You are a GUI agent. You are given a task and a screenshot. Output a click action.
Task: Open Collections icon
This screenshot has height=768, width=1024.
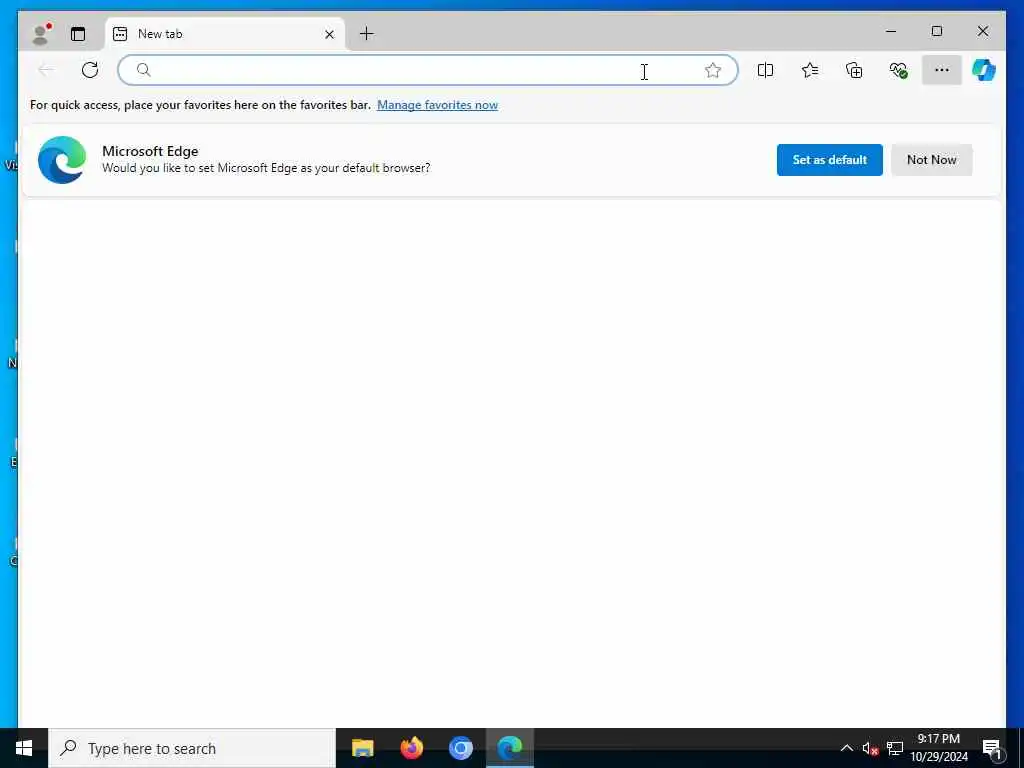click(854, 70)
